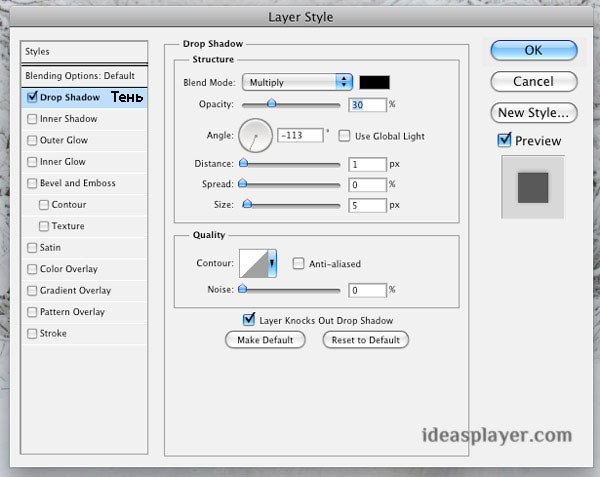Enable the Stroke checkbox
Screen dimensions: 600x477
pos(32,333)
